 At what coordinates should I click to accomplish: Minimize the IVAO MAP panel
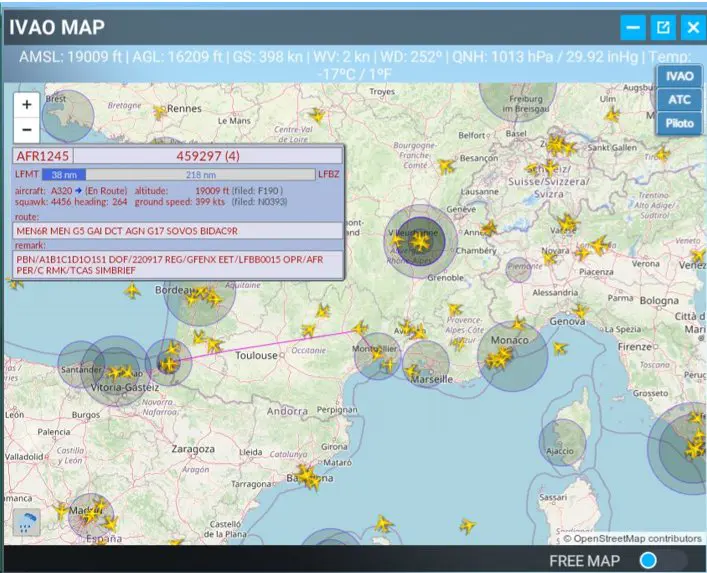pyautogui.click(x=633, y=28)
